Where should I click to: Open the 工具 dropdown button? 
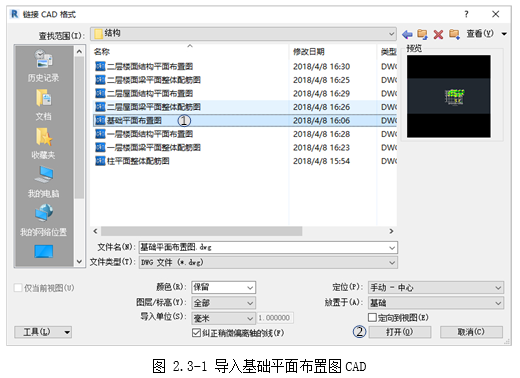coord(43,332)
